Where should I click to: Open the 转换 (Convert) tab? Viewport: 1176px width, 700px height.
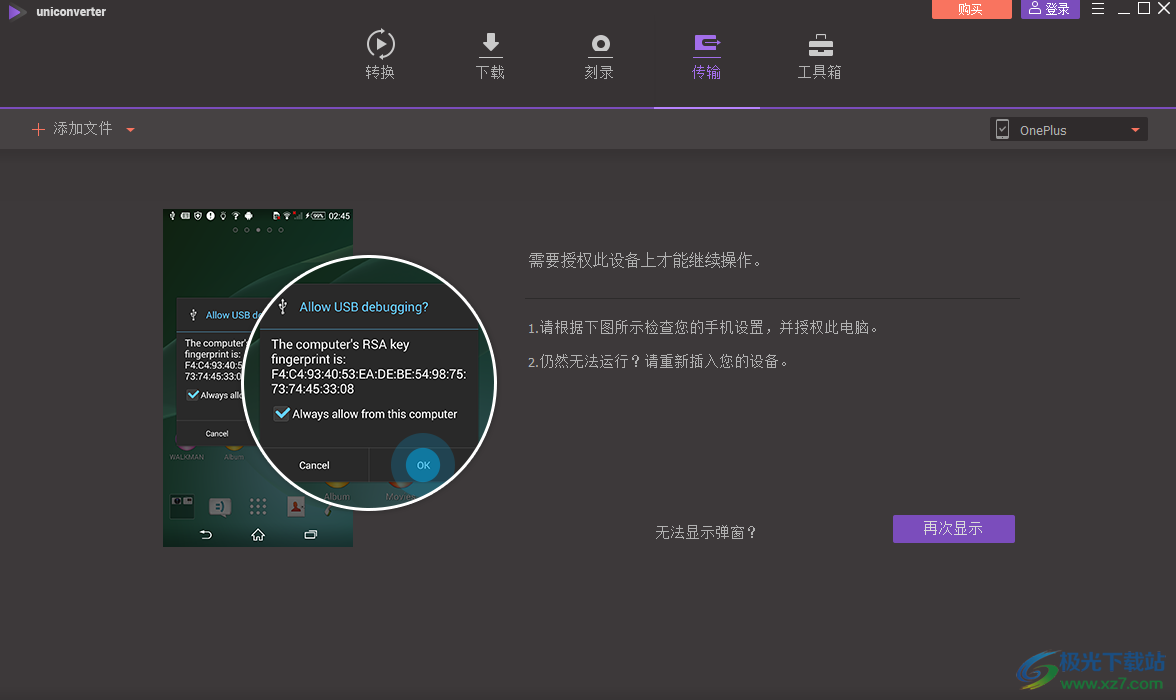[x=380, y=55]
